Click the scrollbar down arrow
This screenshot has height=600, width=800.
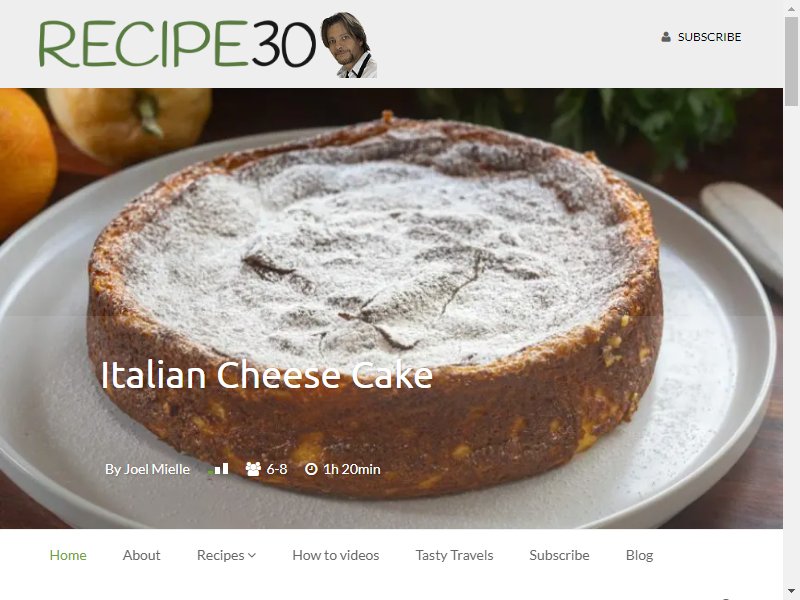[x=791, y=591]
